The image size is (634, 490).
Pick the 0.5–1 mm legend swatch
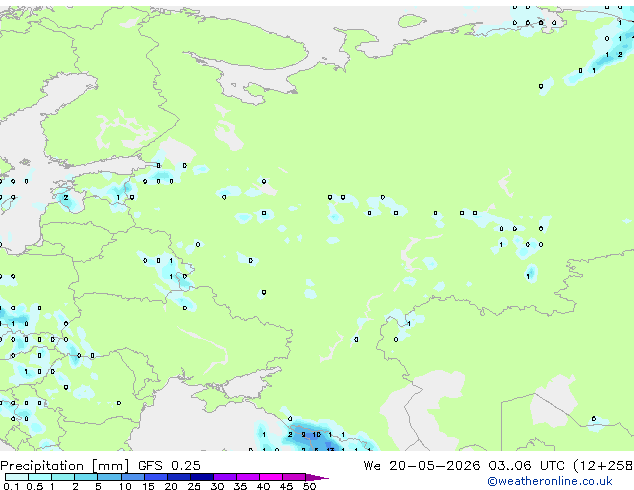tap(40, 477)
